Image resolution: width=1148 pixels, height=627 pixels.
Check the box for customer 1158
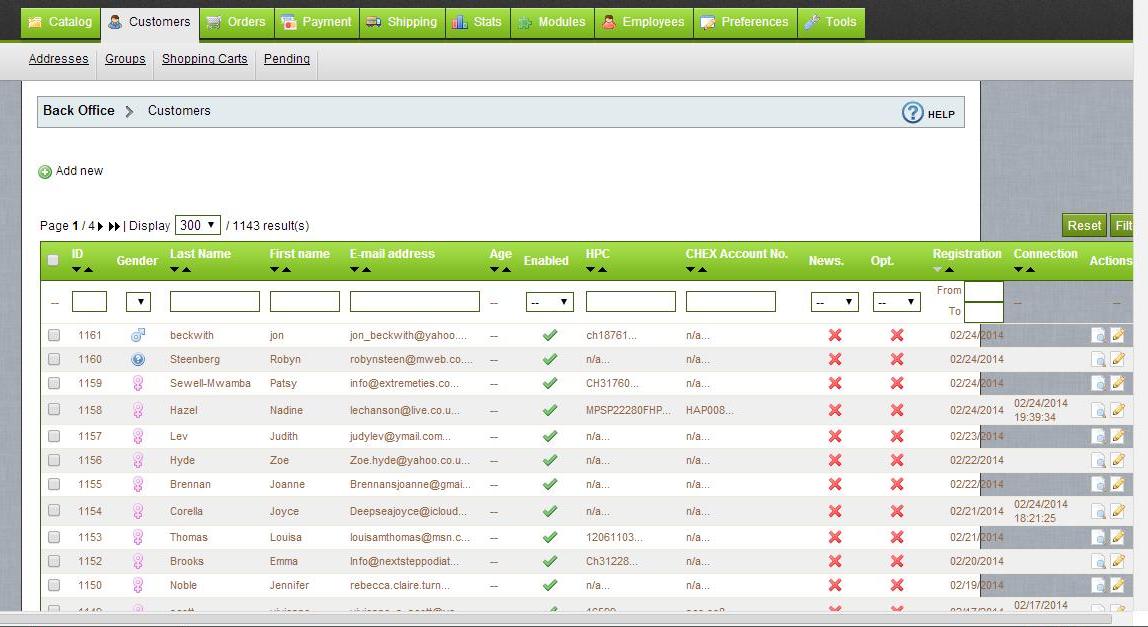[x=54, y=410]
